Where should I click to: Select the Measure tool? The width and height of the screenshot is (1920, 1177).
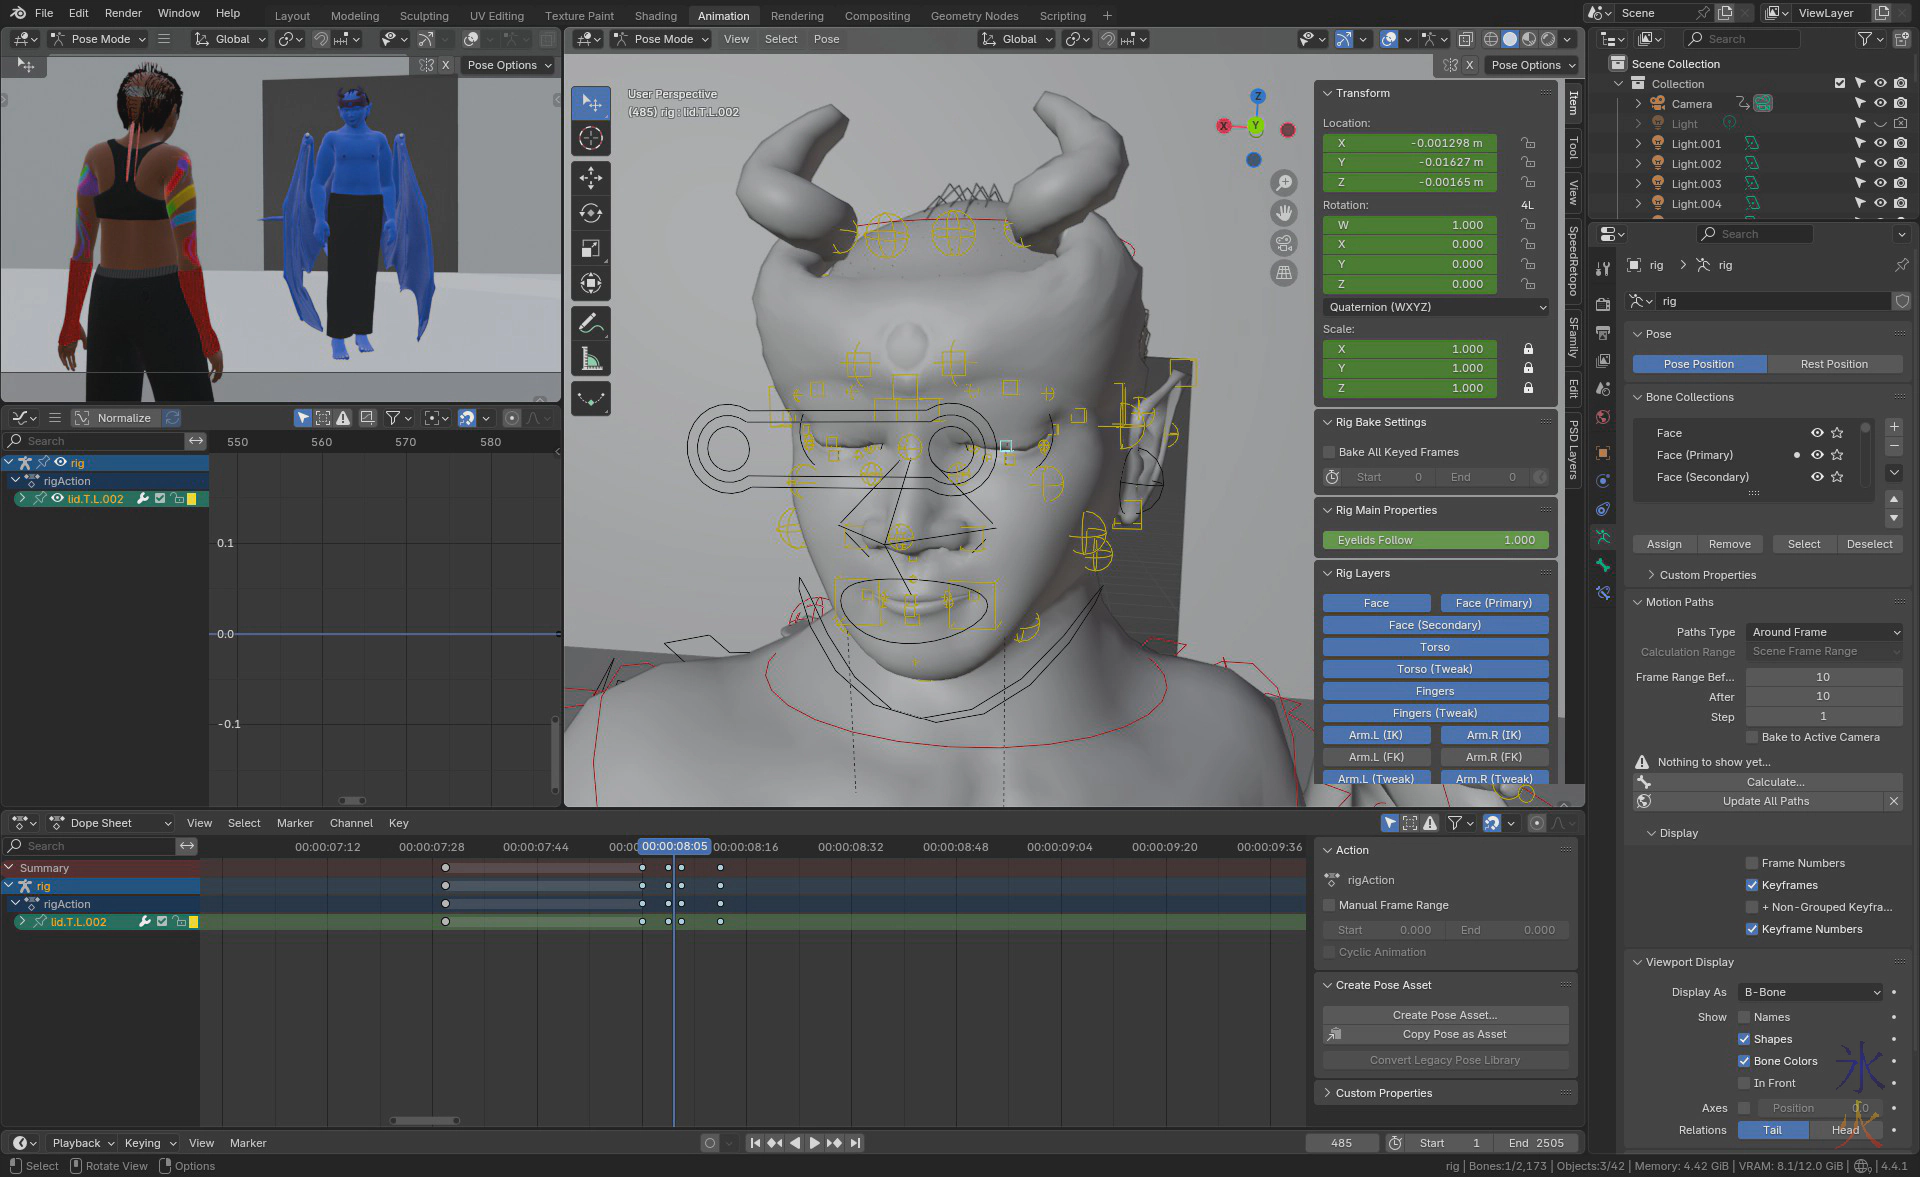[590, 360]
